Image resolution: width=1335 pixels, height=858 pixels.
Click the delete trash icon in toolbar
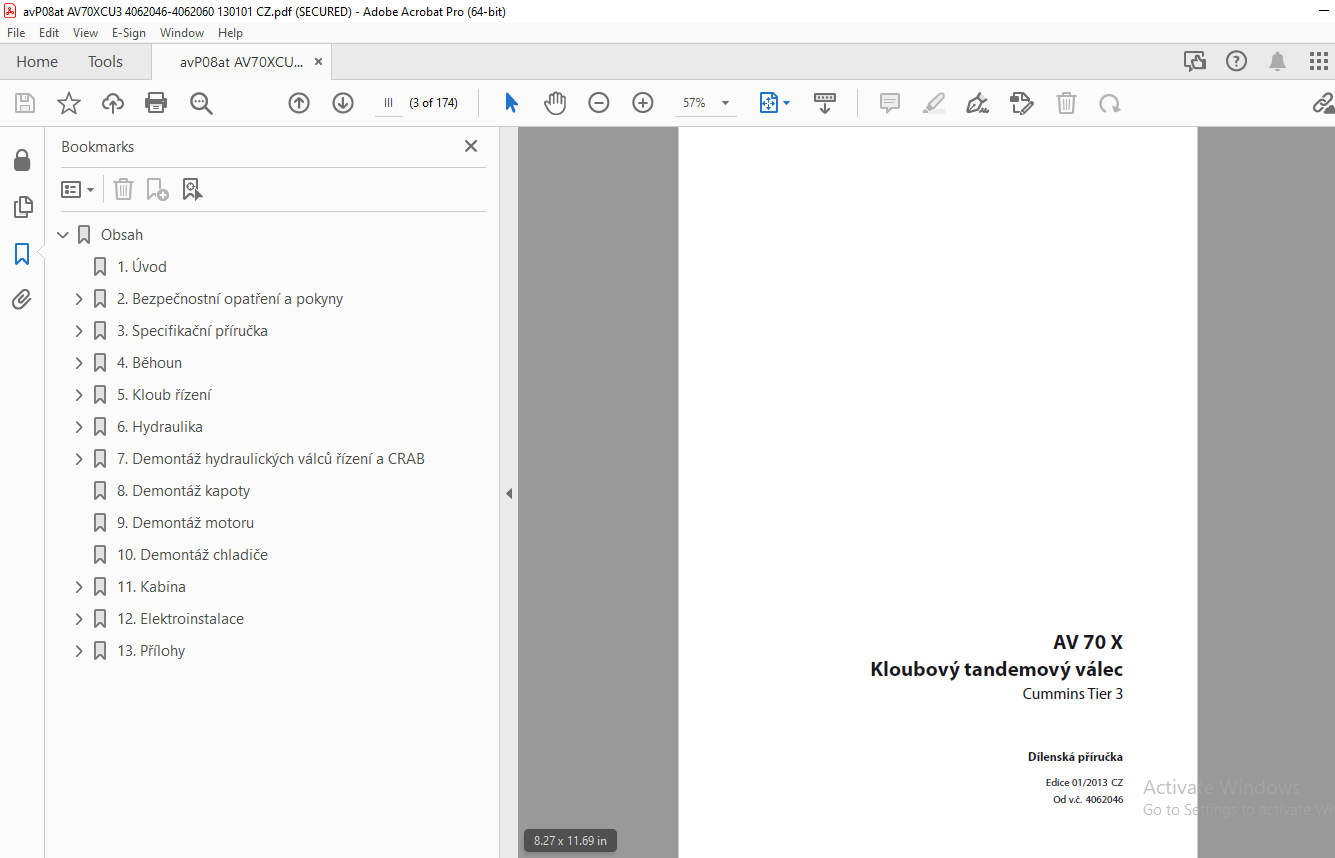1067,103
